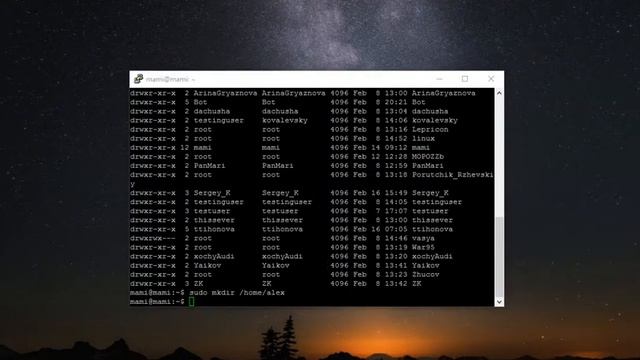Click the terminal scrollbar up arrow
Viewport: 640px width, 360px height.
(499, 93)
